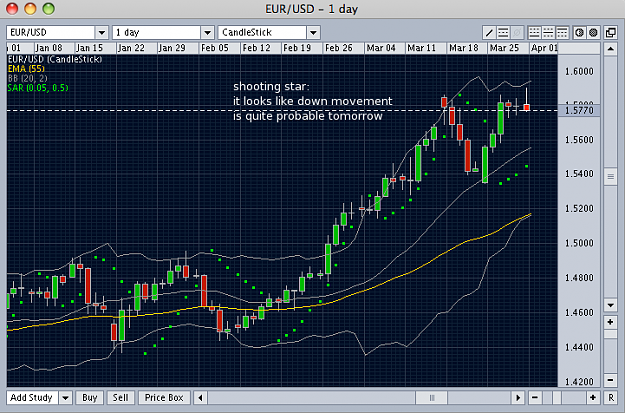The height and width of the screenshot is (413, 625).
Task: Select the trend line drawing tool
Action: pos(489,33)
